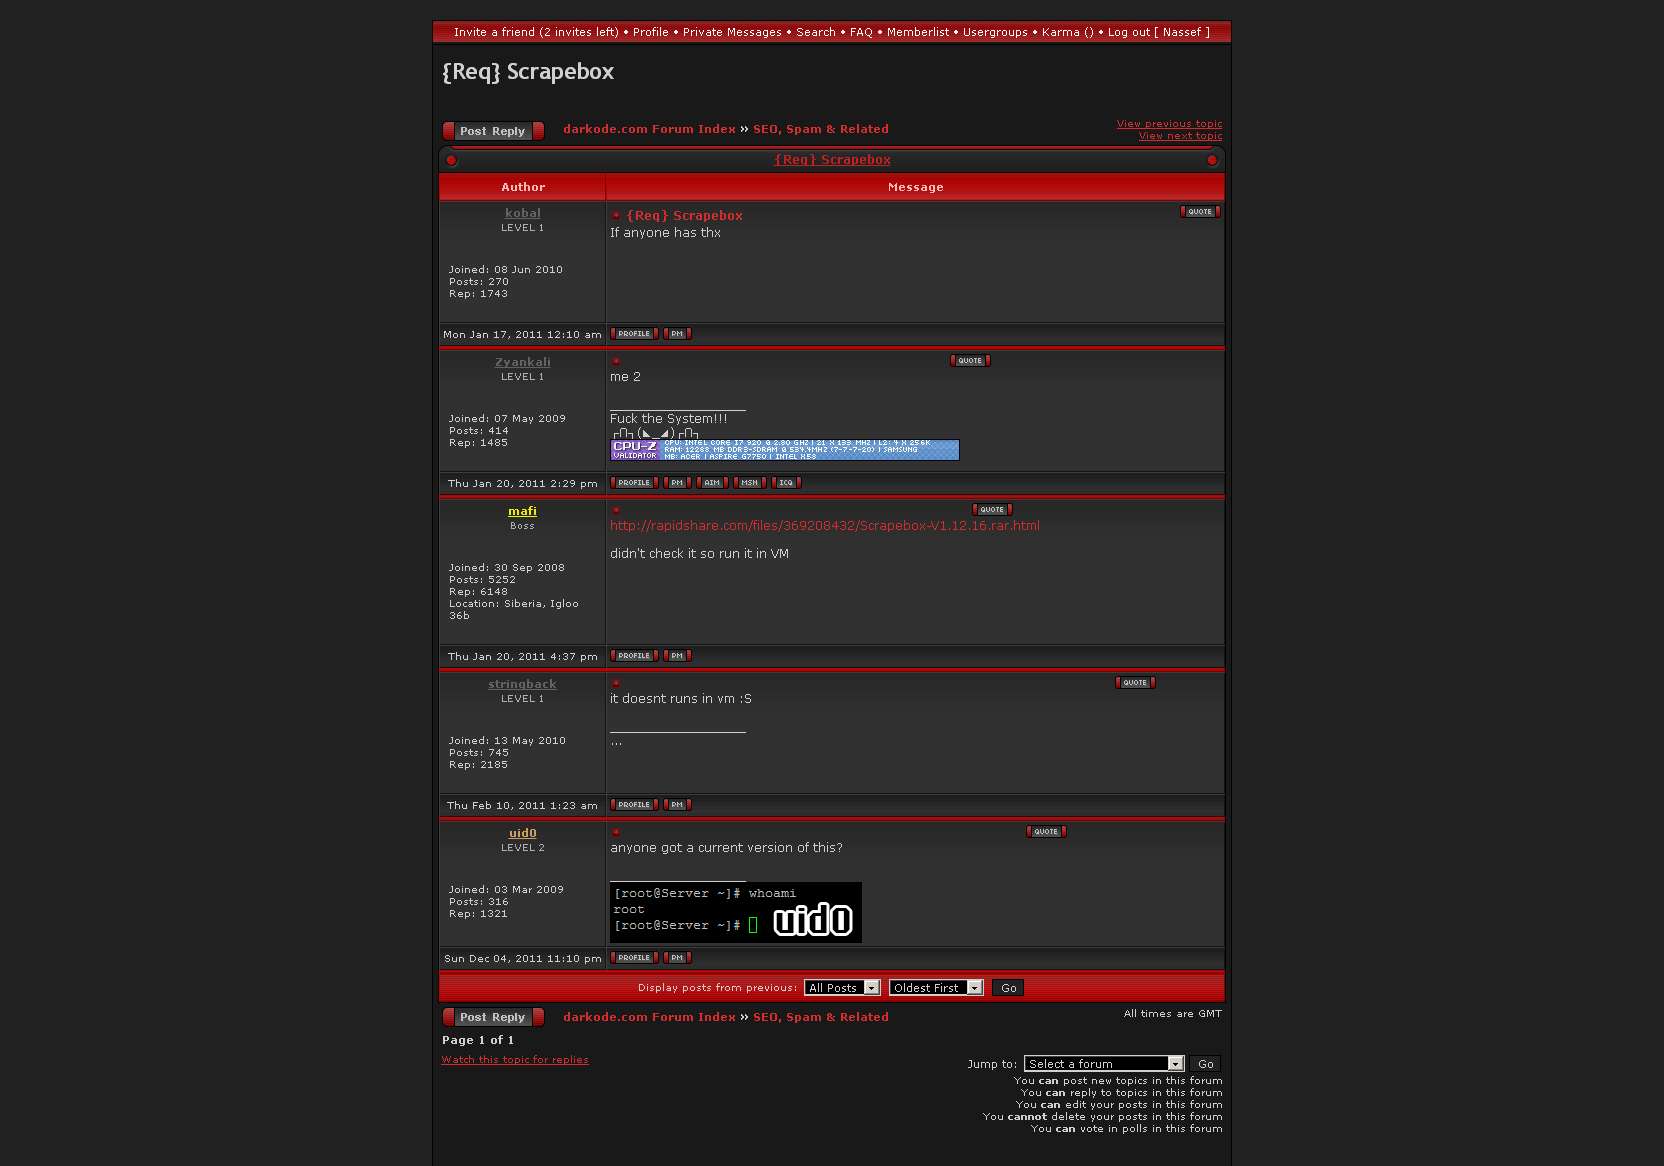
Task: Open the rapidshare Scrapebox download link
Action: [825, 526]
